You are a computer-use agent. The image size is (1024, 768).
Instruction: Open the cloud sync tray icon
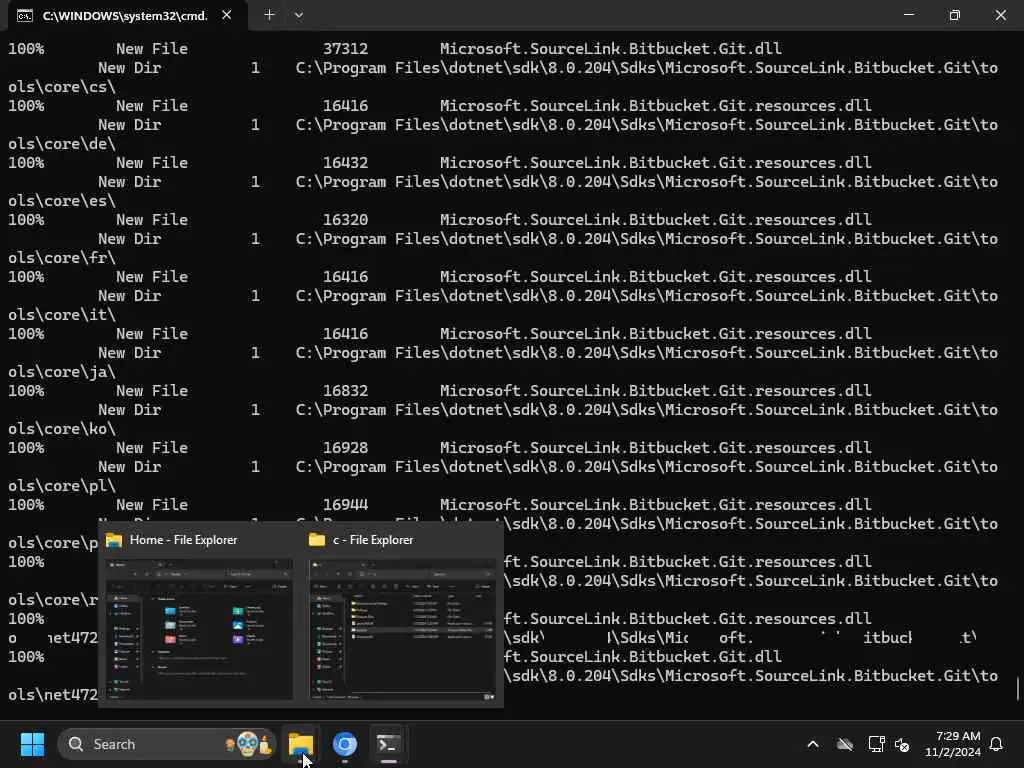click(845, 744)
